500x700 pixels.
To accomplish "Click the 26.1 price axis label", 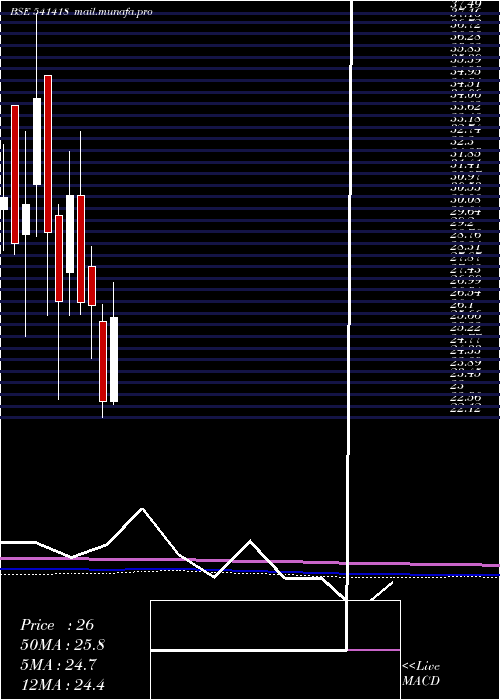I will tap(462, 305).
